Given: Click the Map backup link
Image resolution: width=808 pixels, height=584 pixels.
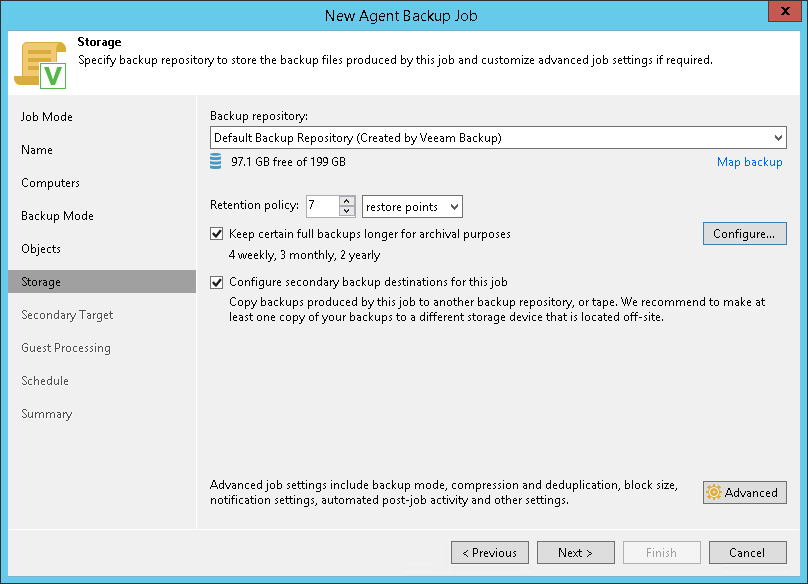Looking at the screenshot, I should (x=749, y=162).
